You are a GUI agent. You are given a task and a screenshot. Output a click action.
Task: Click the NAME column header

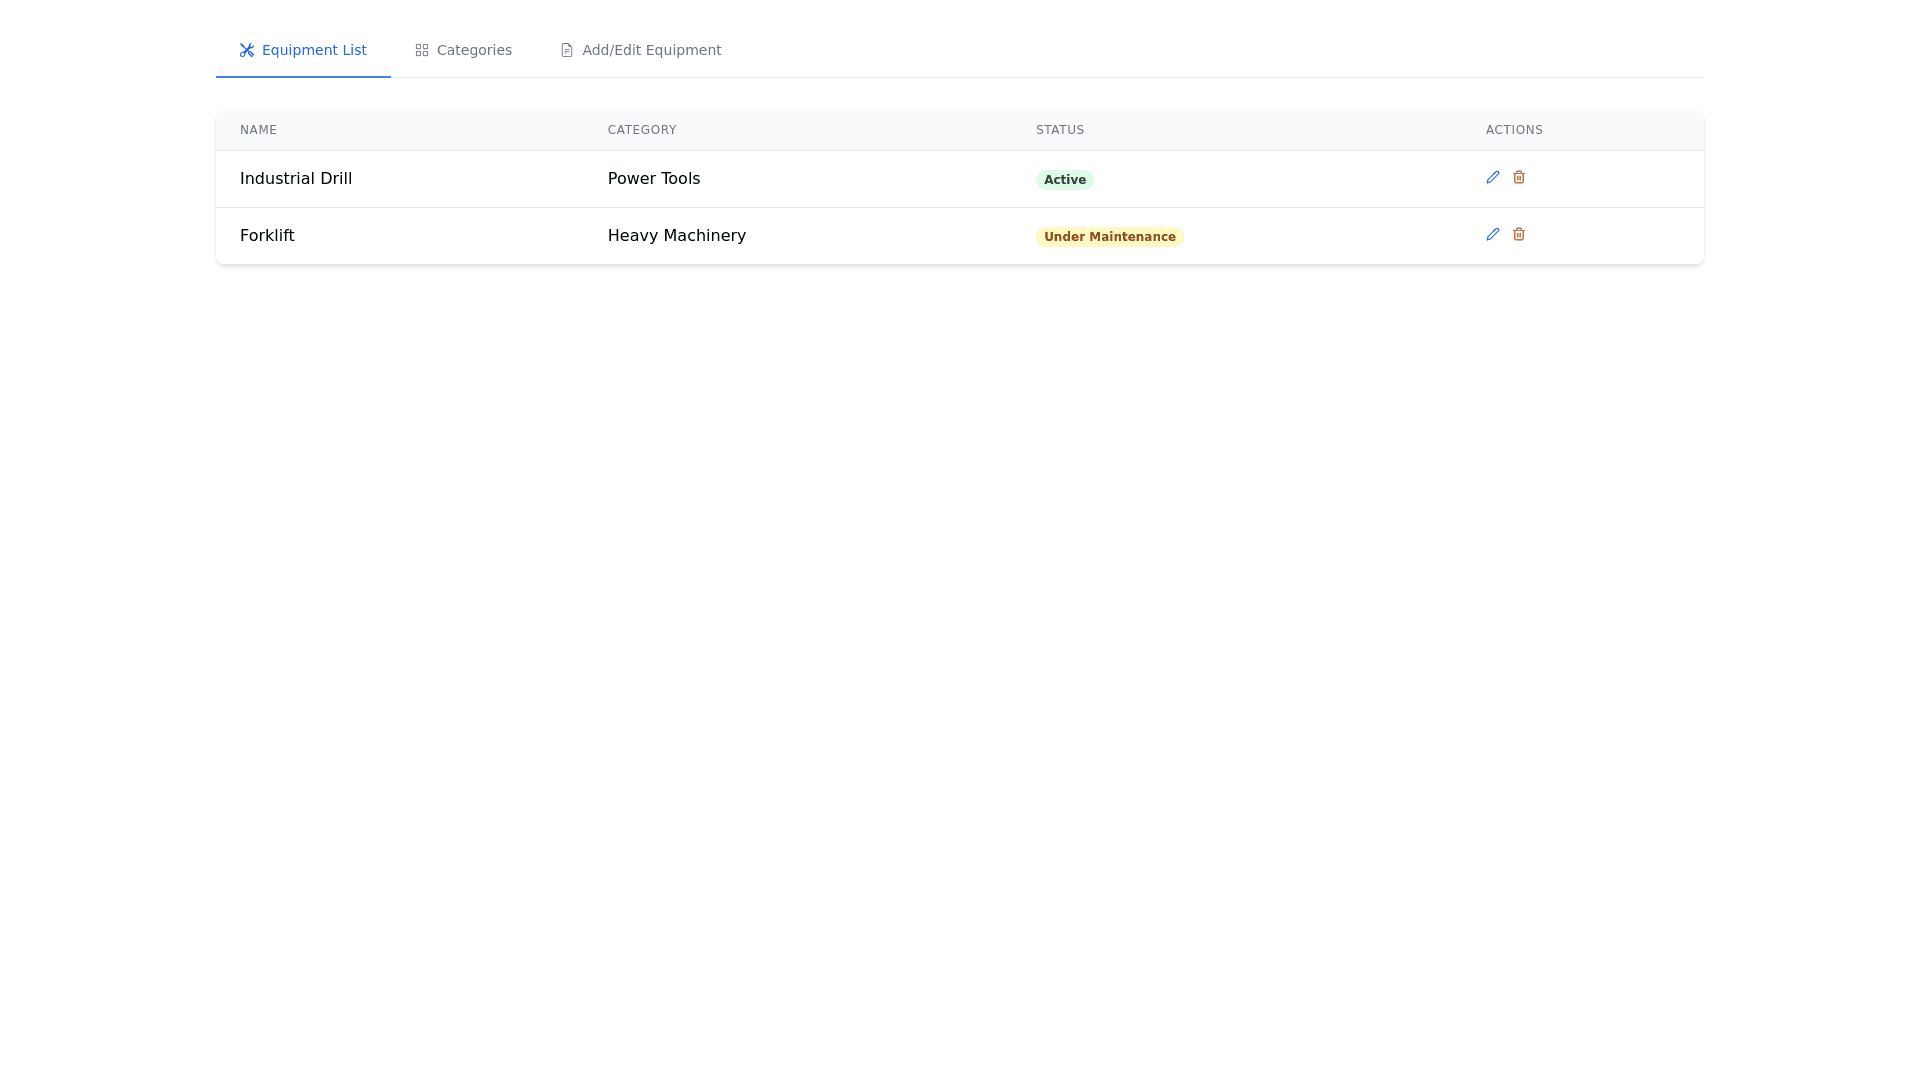click(x=258, y=130)
